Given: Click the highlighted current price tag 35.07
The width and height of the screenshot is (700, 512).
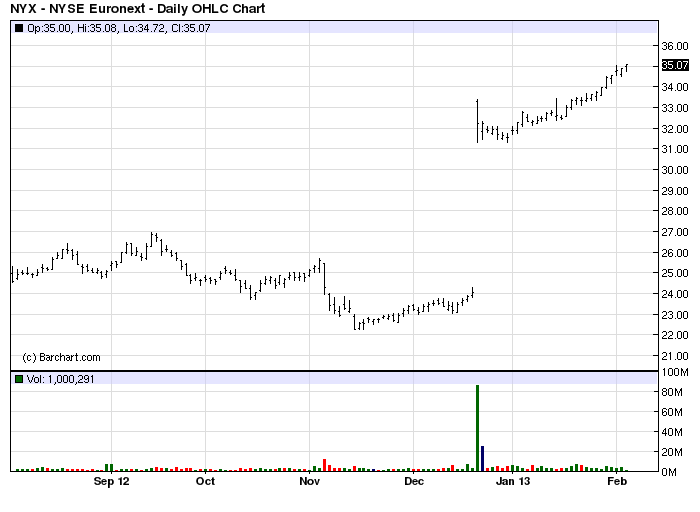Looking at the screenshot, I should pyautogui.click(x=675, y=65).
